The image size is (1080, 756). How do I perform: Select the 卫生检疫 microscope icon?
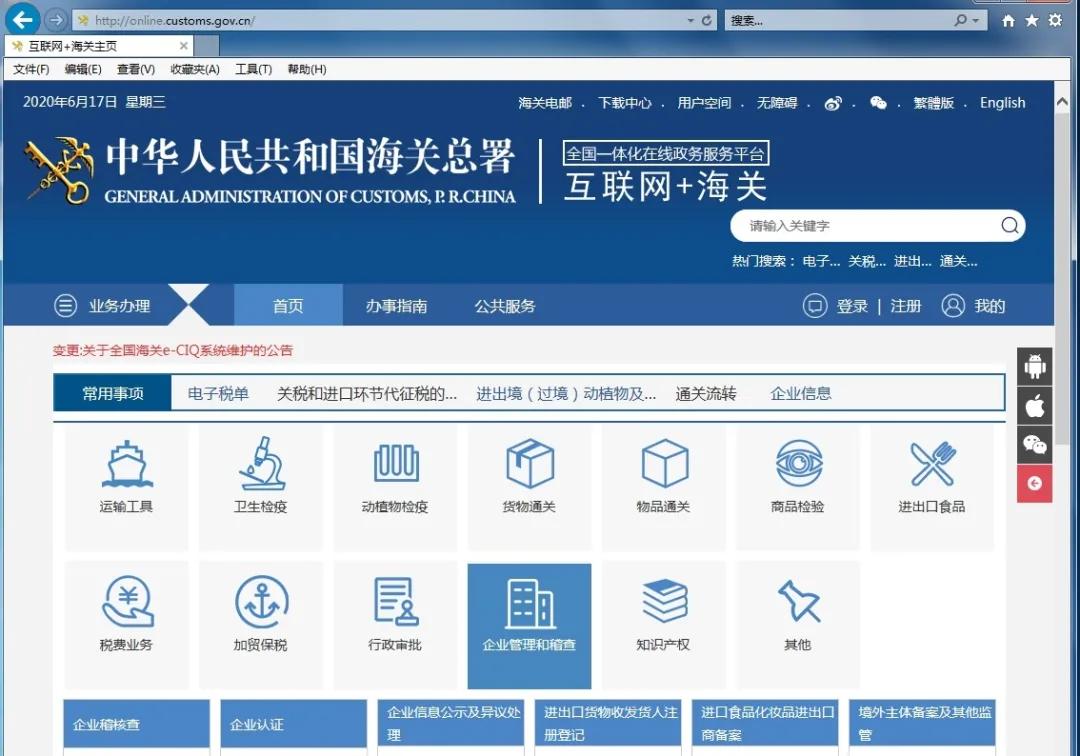coord(260,464)
